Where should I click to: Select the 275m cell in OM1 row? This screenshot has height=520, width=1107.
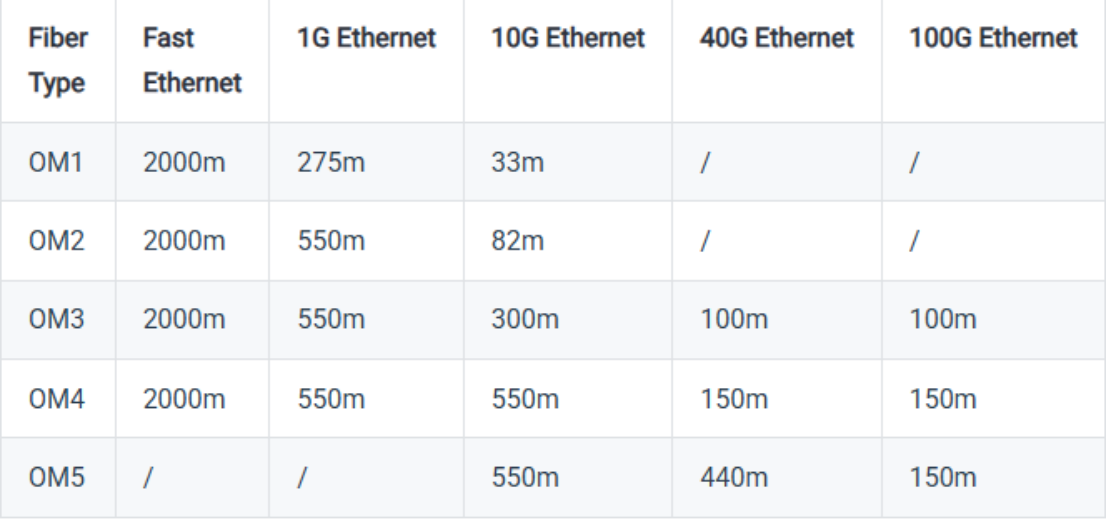331,162
